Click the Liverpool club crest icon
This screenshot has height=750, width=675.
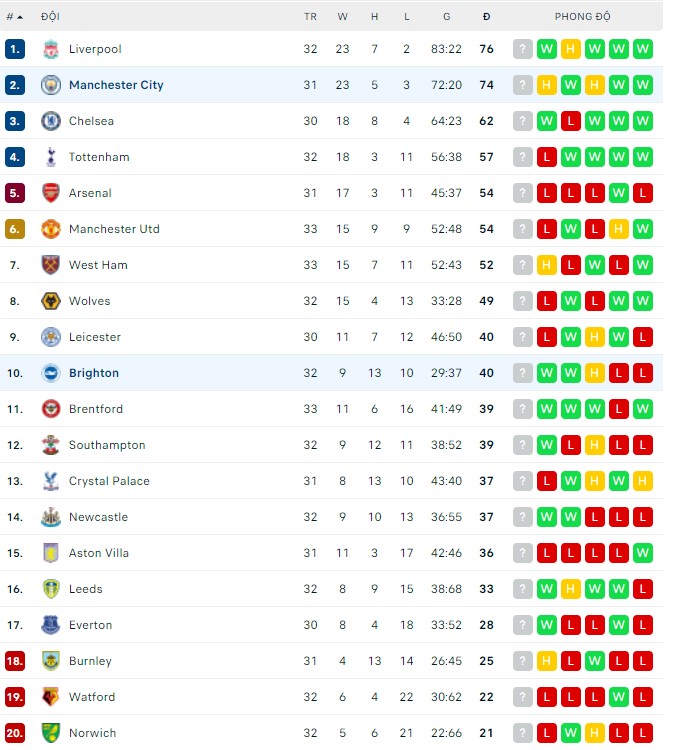coord(50,49)
